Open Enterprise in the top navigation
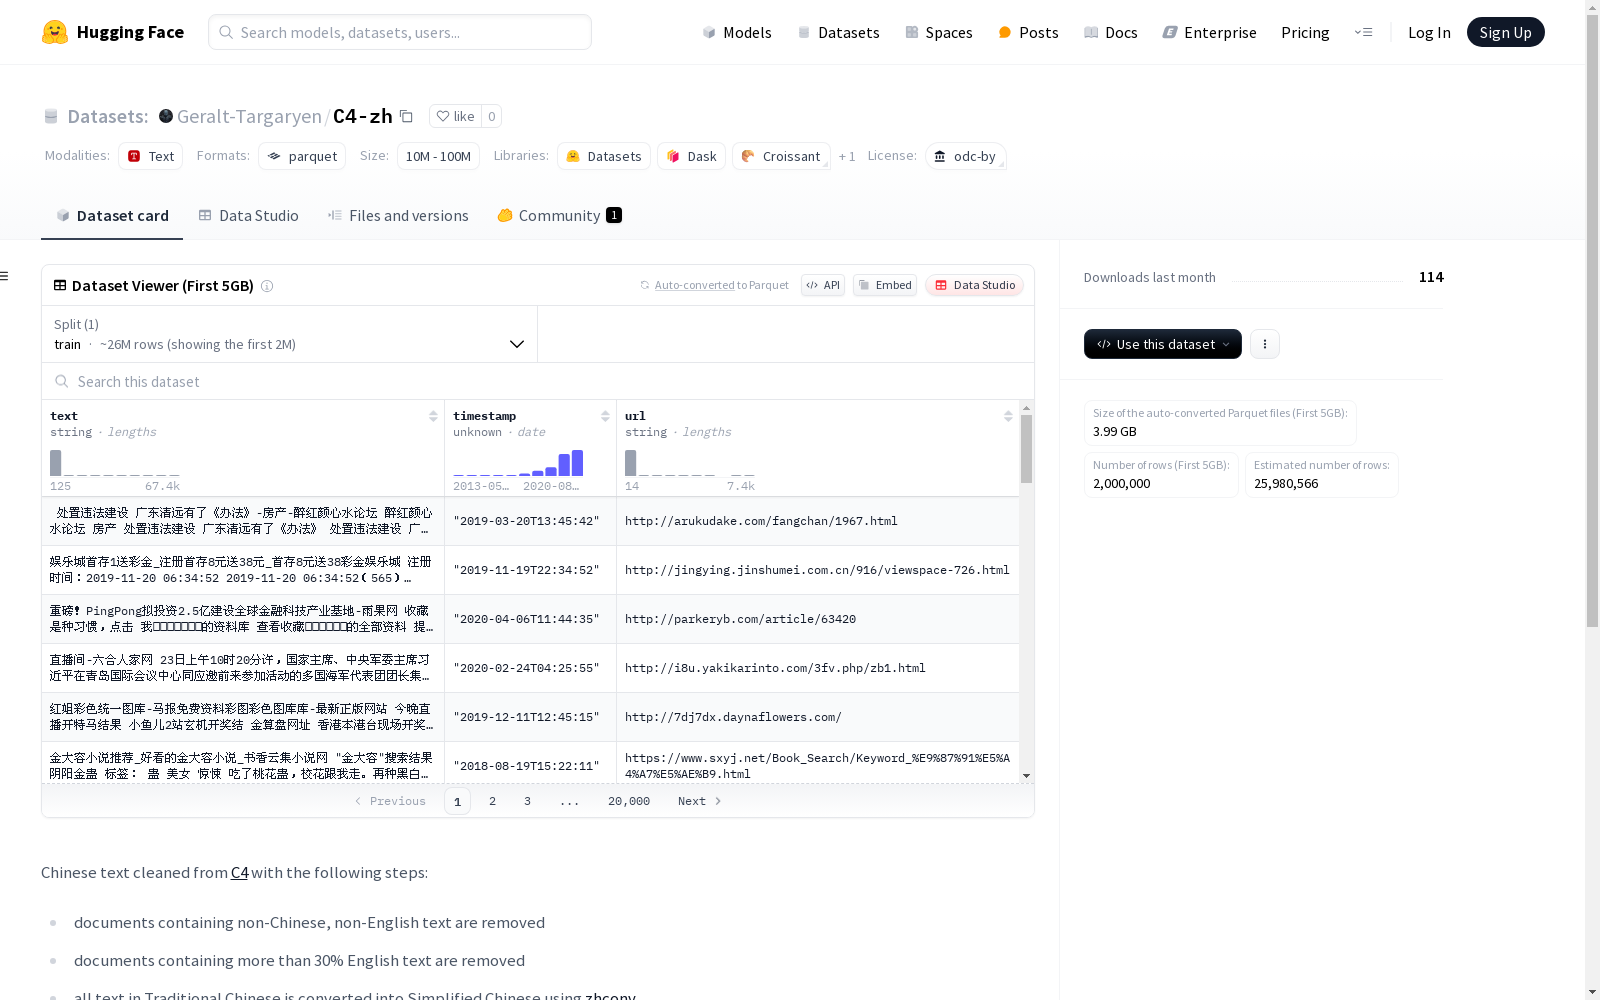 [1209, 32]
